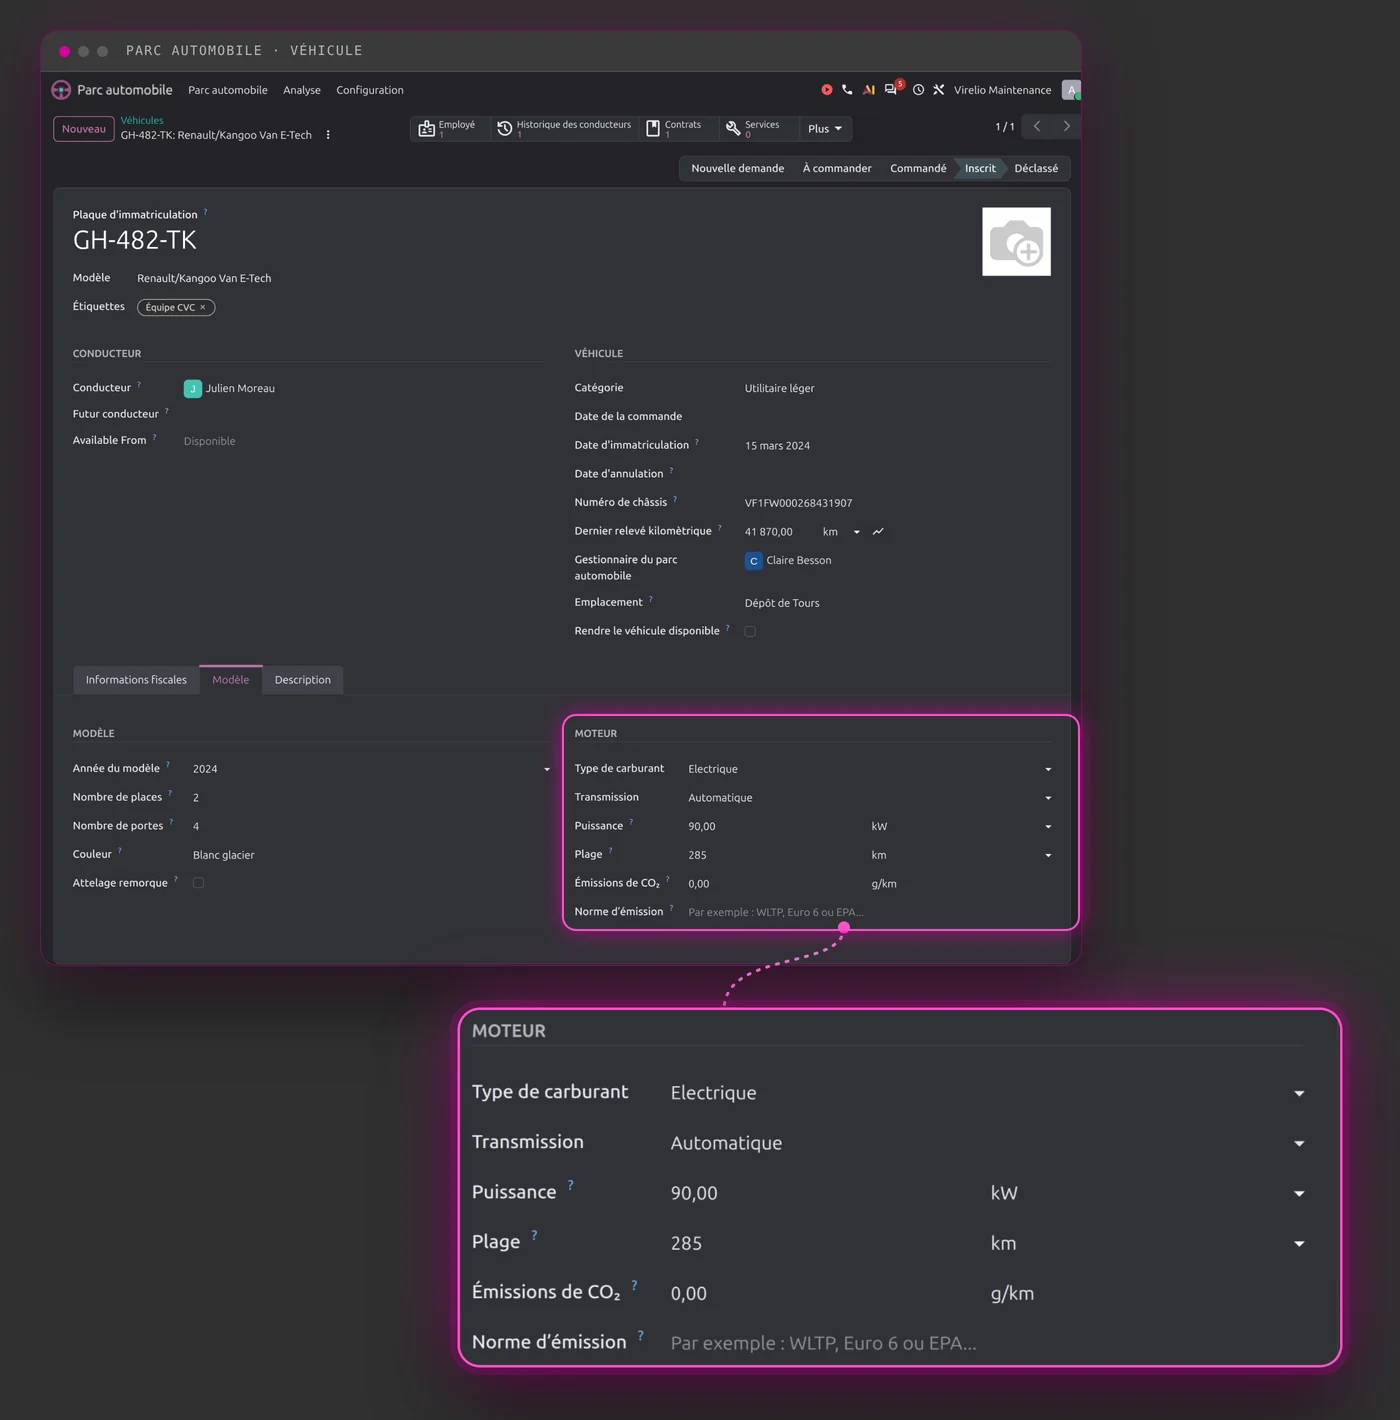Open Type de carburant dropdown
The height and width of the screenshot is (1420, 1400).
pos(869,769)
